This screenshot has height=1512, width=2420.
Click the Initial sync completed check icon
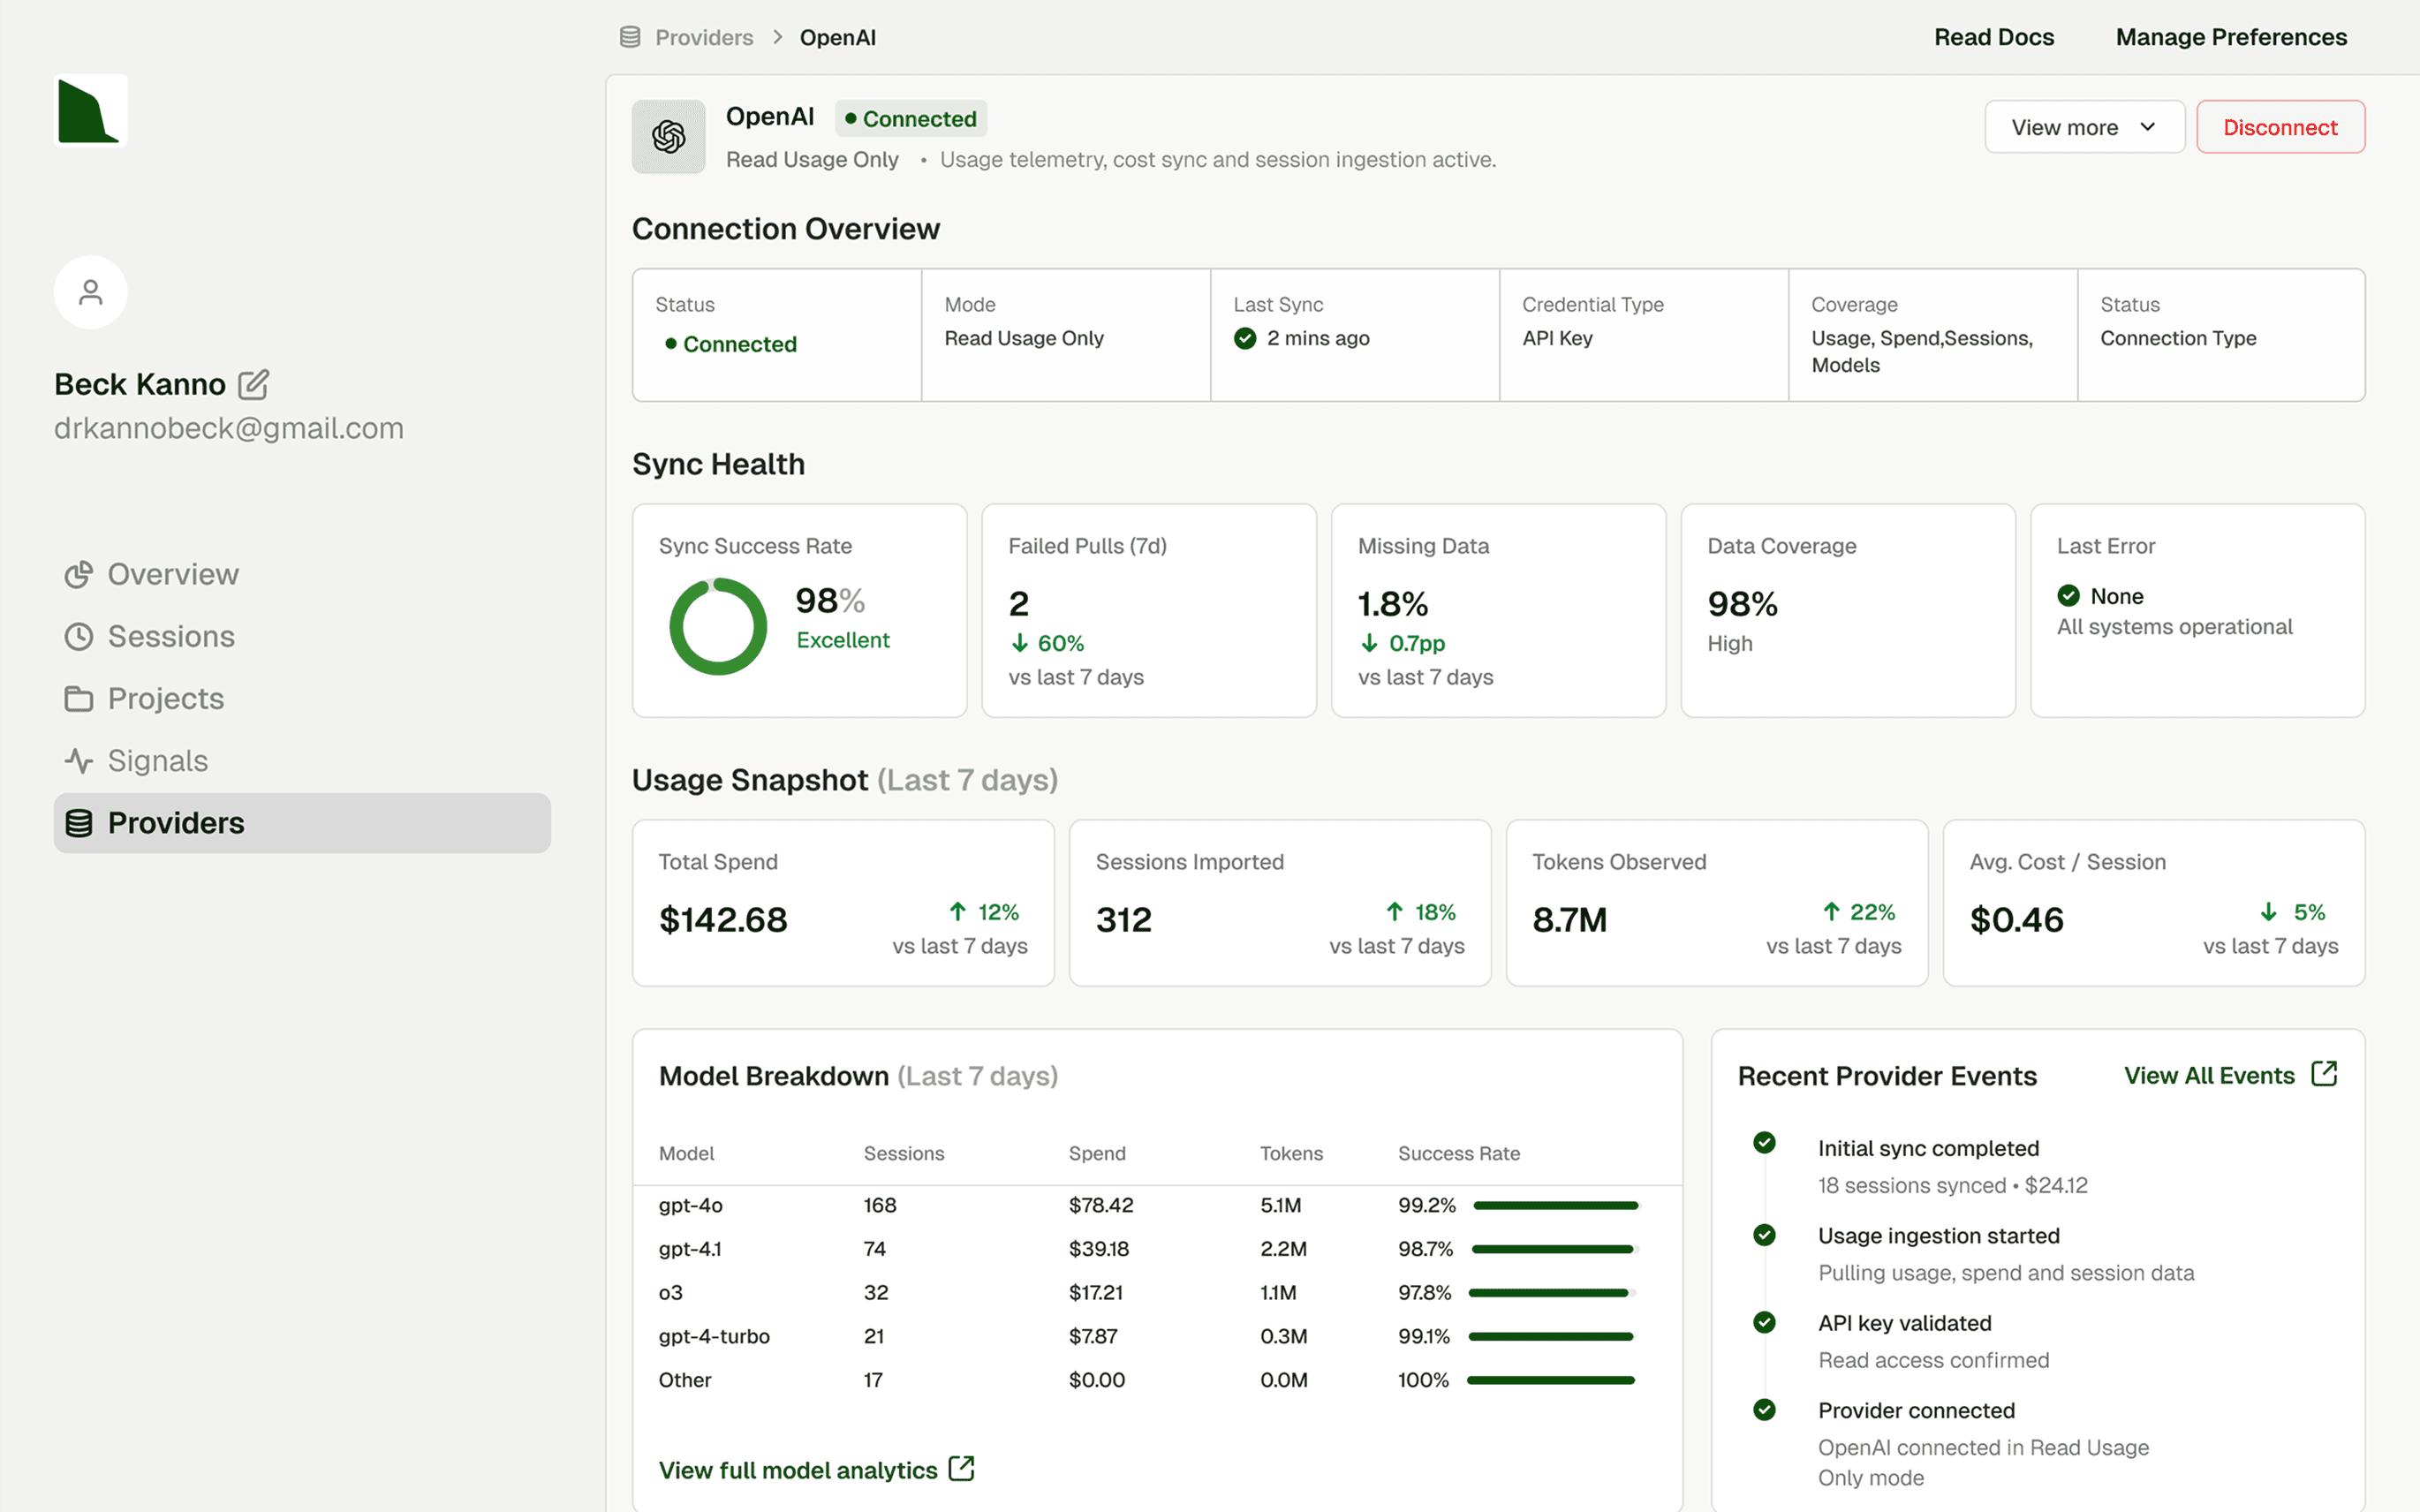1765,1142
